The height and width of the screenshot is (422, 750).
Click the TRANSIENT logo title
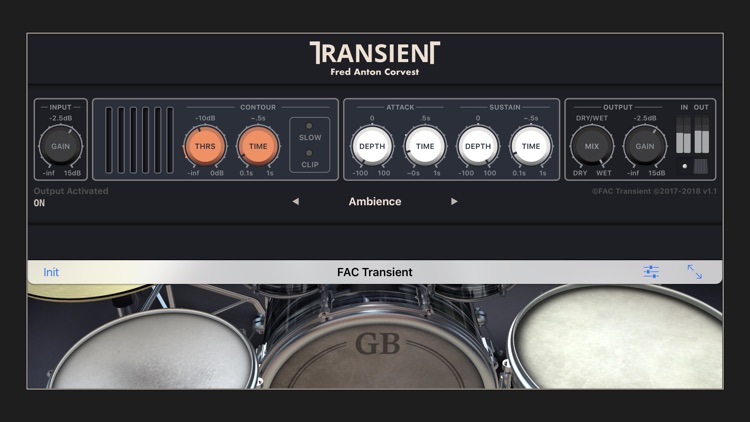375,52
